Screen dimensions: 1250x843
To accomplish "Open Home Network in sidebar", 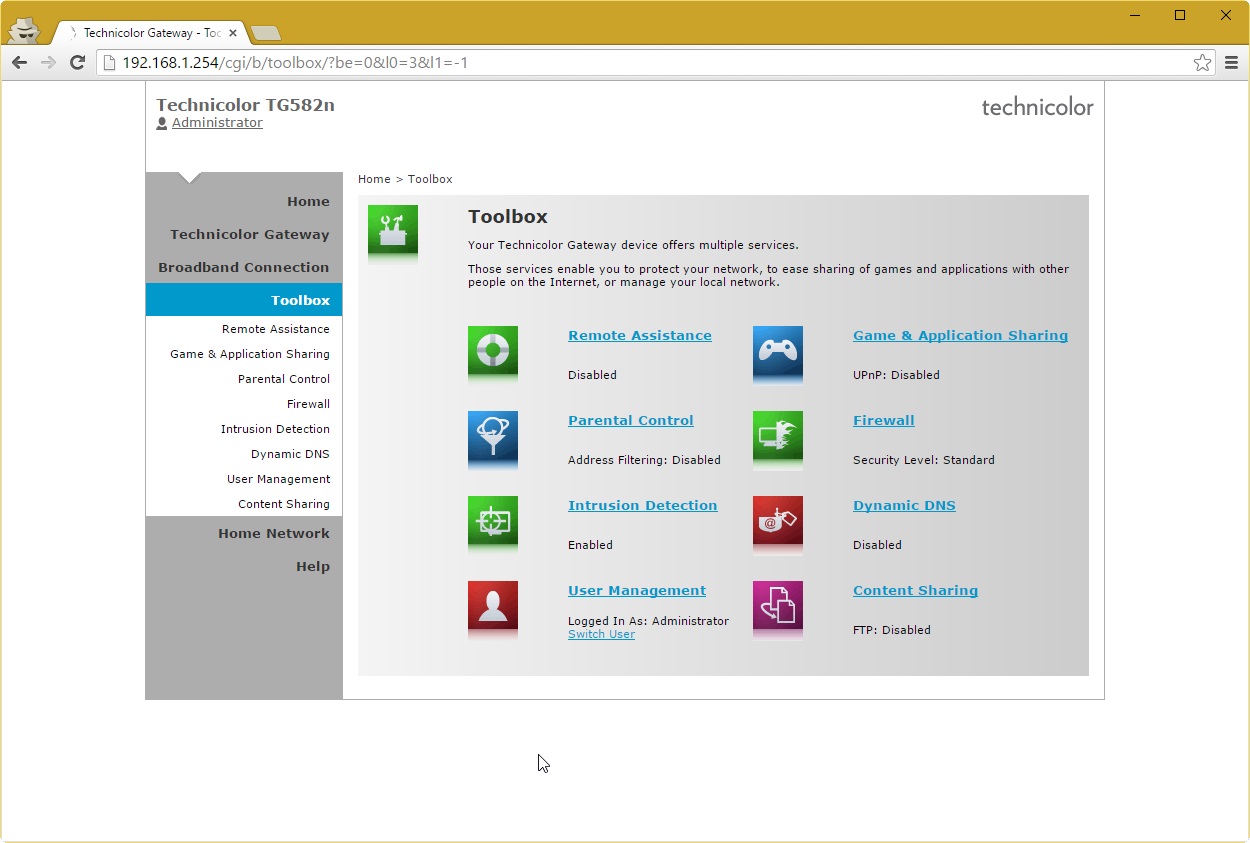I will pyautogui.click(x=274, y=534).
